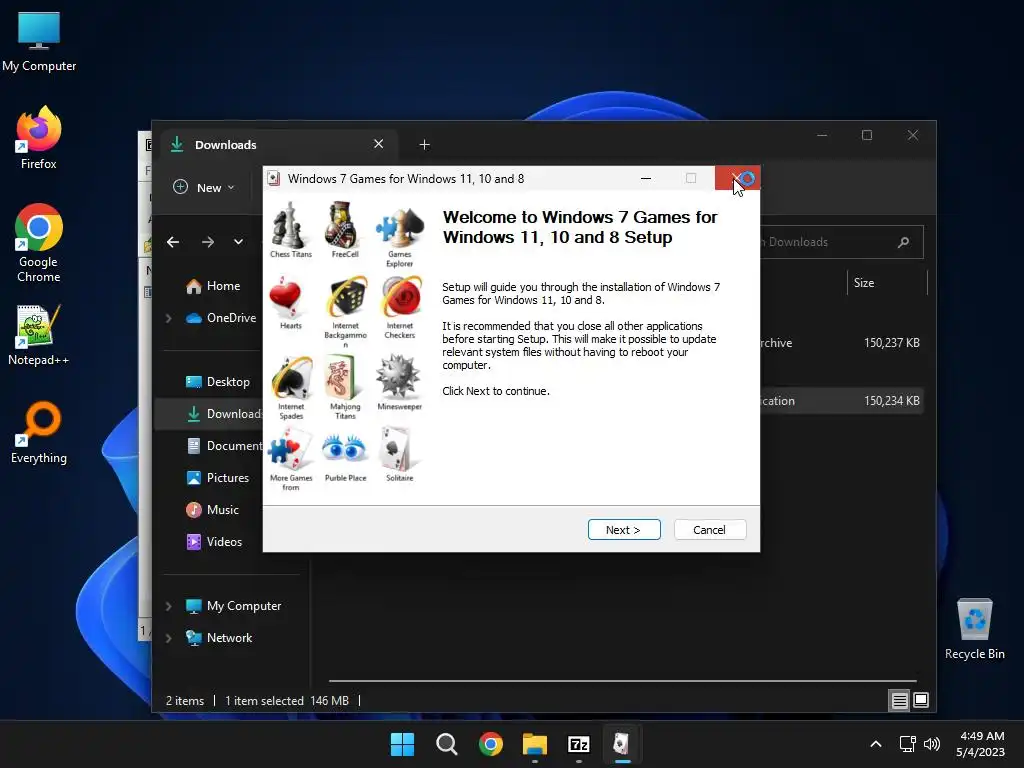Open the Recycle Bin
1024x768 pixels.
point(974,629)
